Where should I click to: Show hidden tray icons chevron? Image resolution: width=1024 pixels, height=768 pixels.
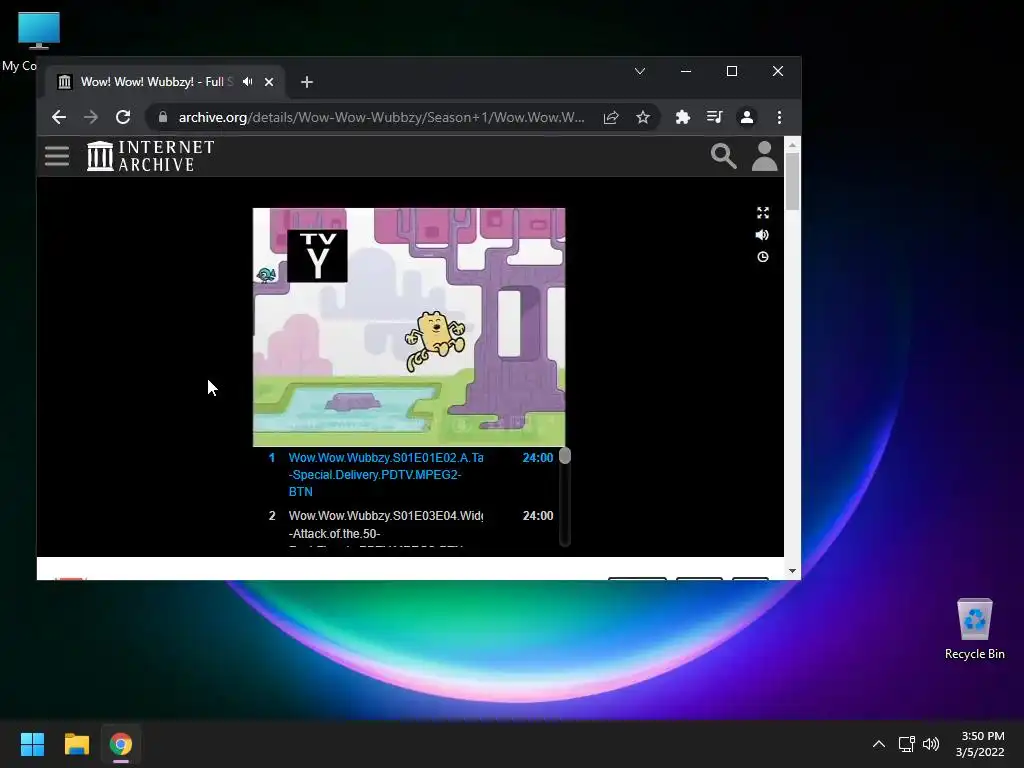(879, 744)
